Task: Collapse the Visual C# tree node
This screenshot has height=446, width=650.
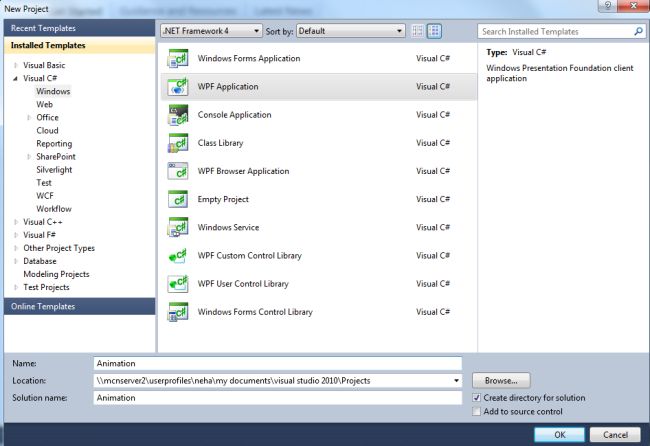Action: 16,78
